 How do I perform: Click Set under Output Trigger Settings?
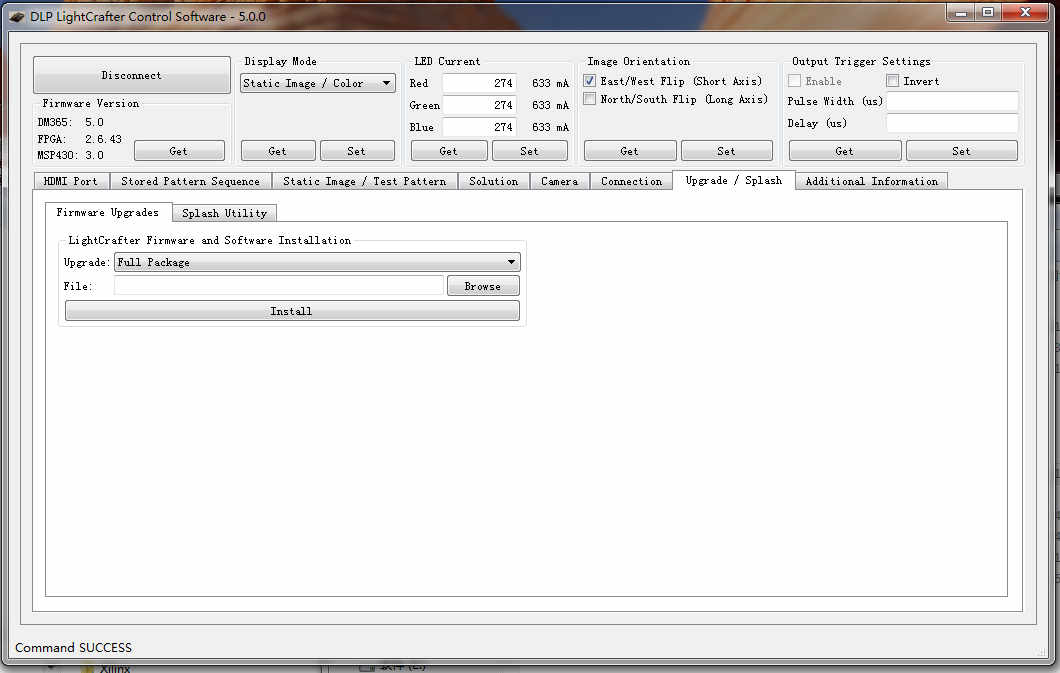tap(961, 151)
